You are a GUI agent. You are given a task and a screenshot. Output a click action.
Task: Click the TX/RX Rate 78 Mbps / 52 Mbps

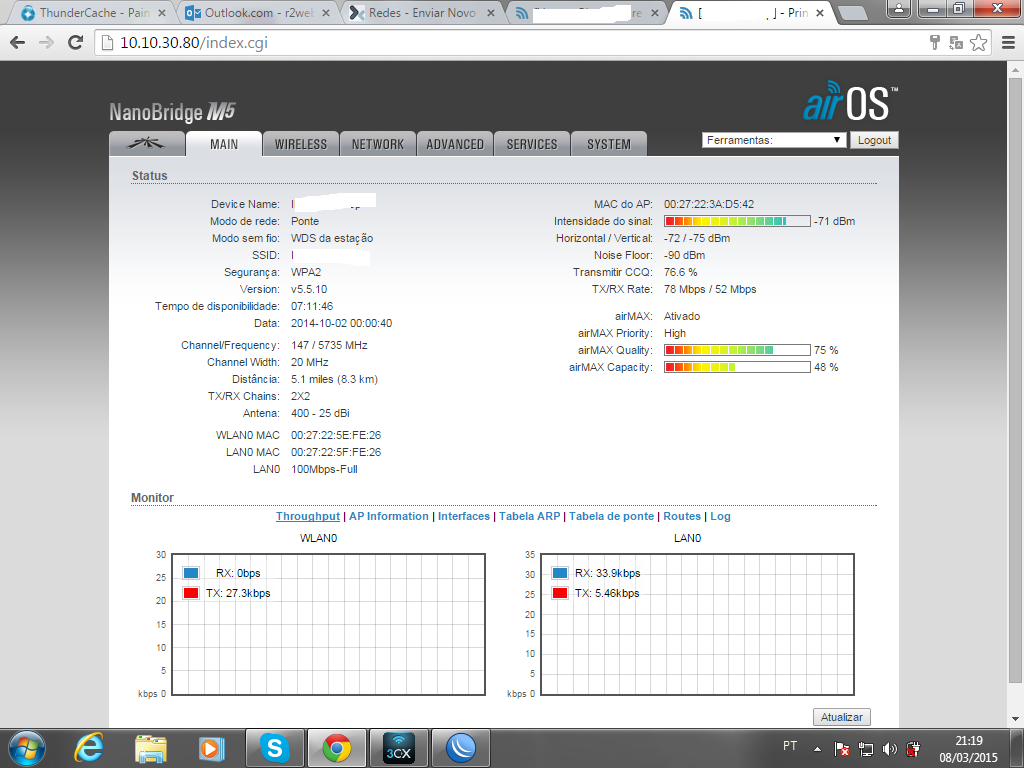[x=710, y=289]
